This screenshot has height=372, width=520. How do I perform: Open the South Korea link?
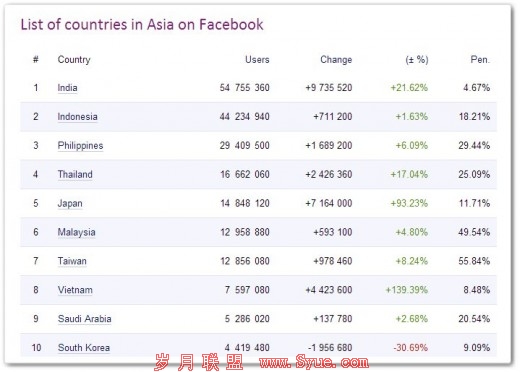[84, 348]
